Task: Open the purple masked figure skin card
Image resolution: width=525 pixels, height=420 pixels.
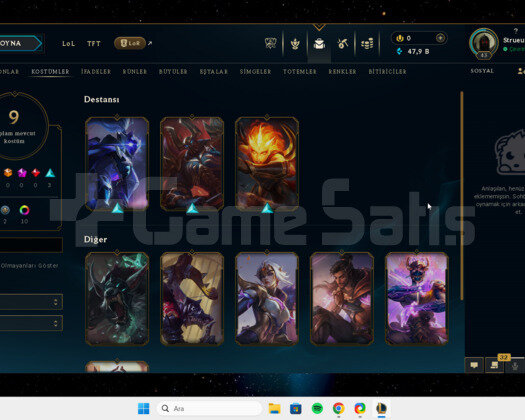Action: 417,299
